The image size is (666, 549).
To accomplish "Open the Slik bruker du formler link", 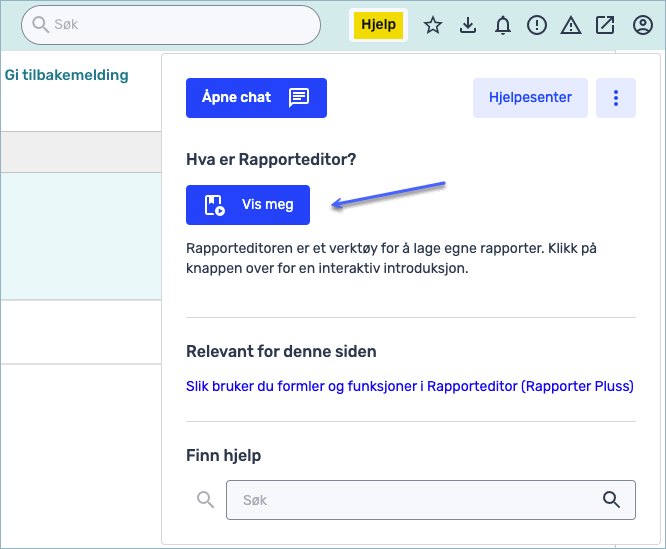I will pyautogui.click(x=409, y=386).
